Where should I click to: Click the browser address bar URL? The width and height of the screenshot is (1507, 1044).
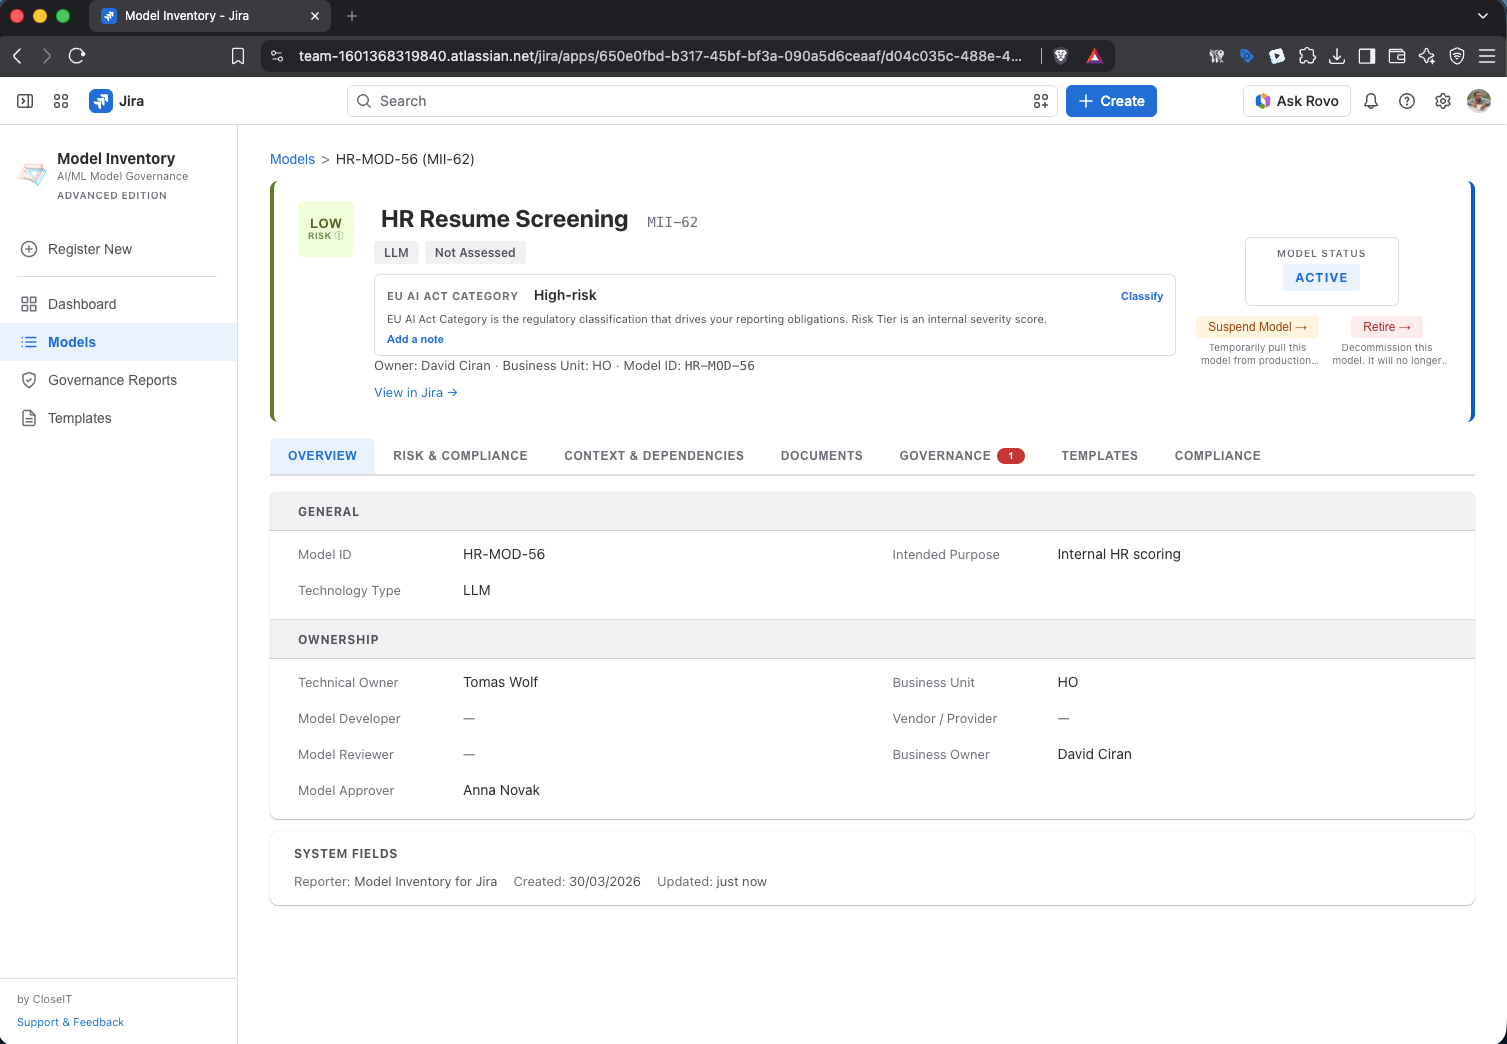click(660, 56)
